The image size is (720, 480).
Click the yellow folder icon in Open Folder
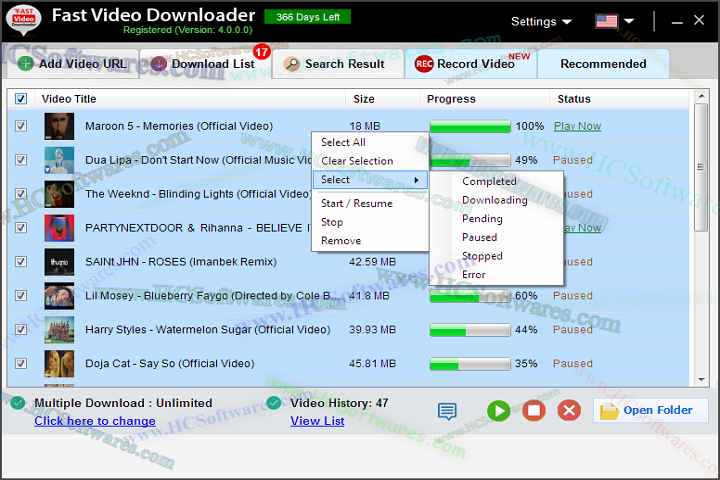pos(609,411)
